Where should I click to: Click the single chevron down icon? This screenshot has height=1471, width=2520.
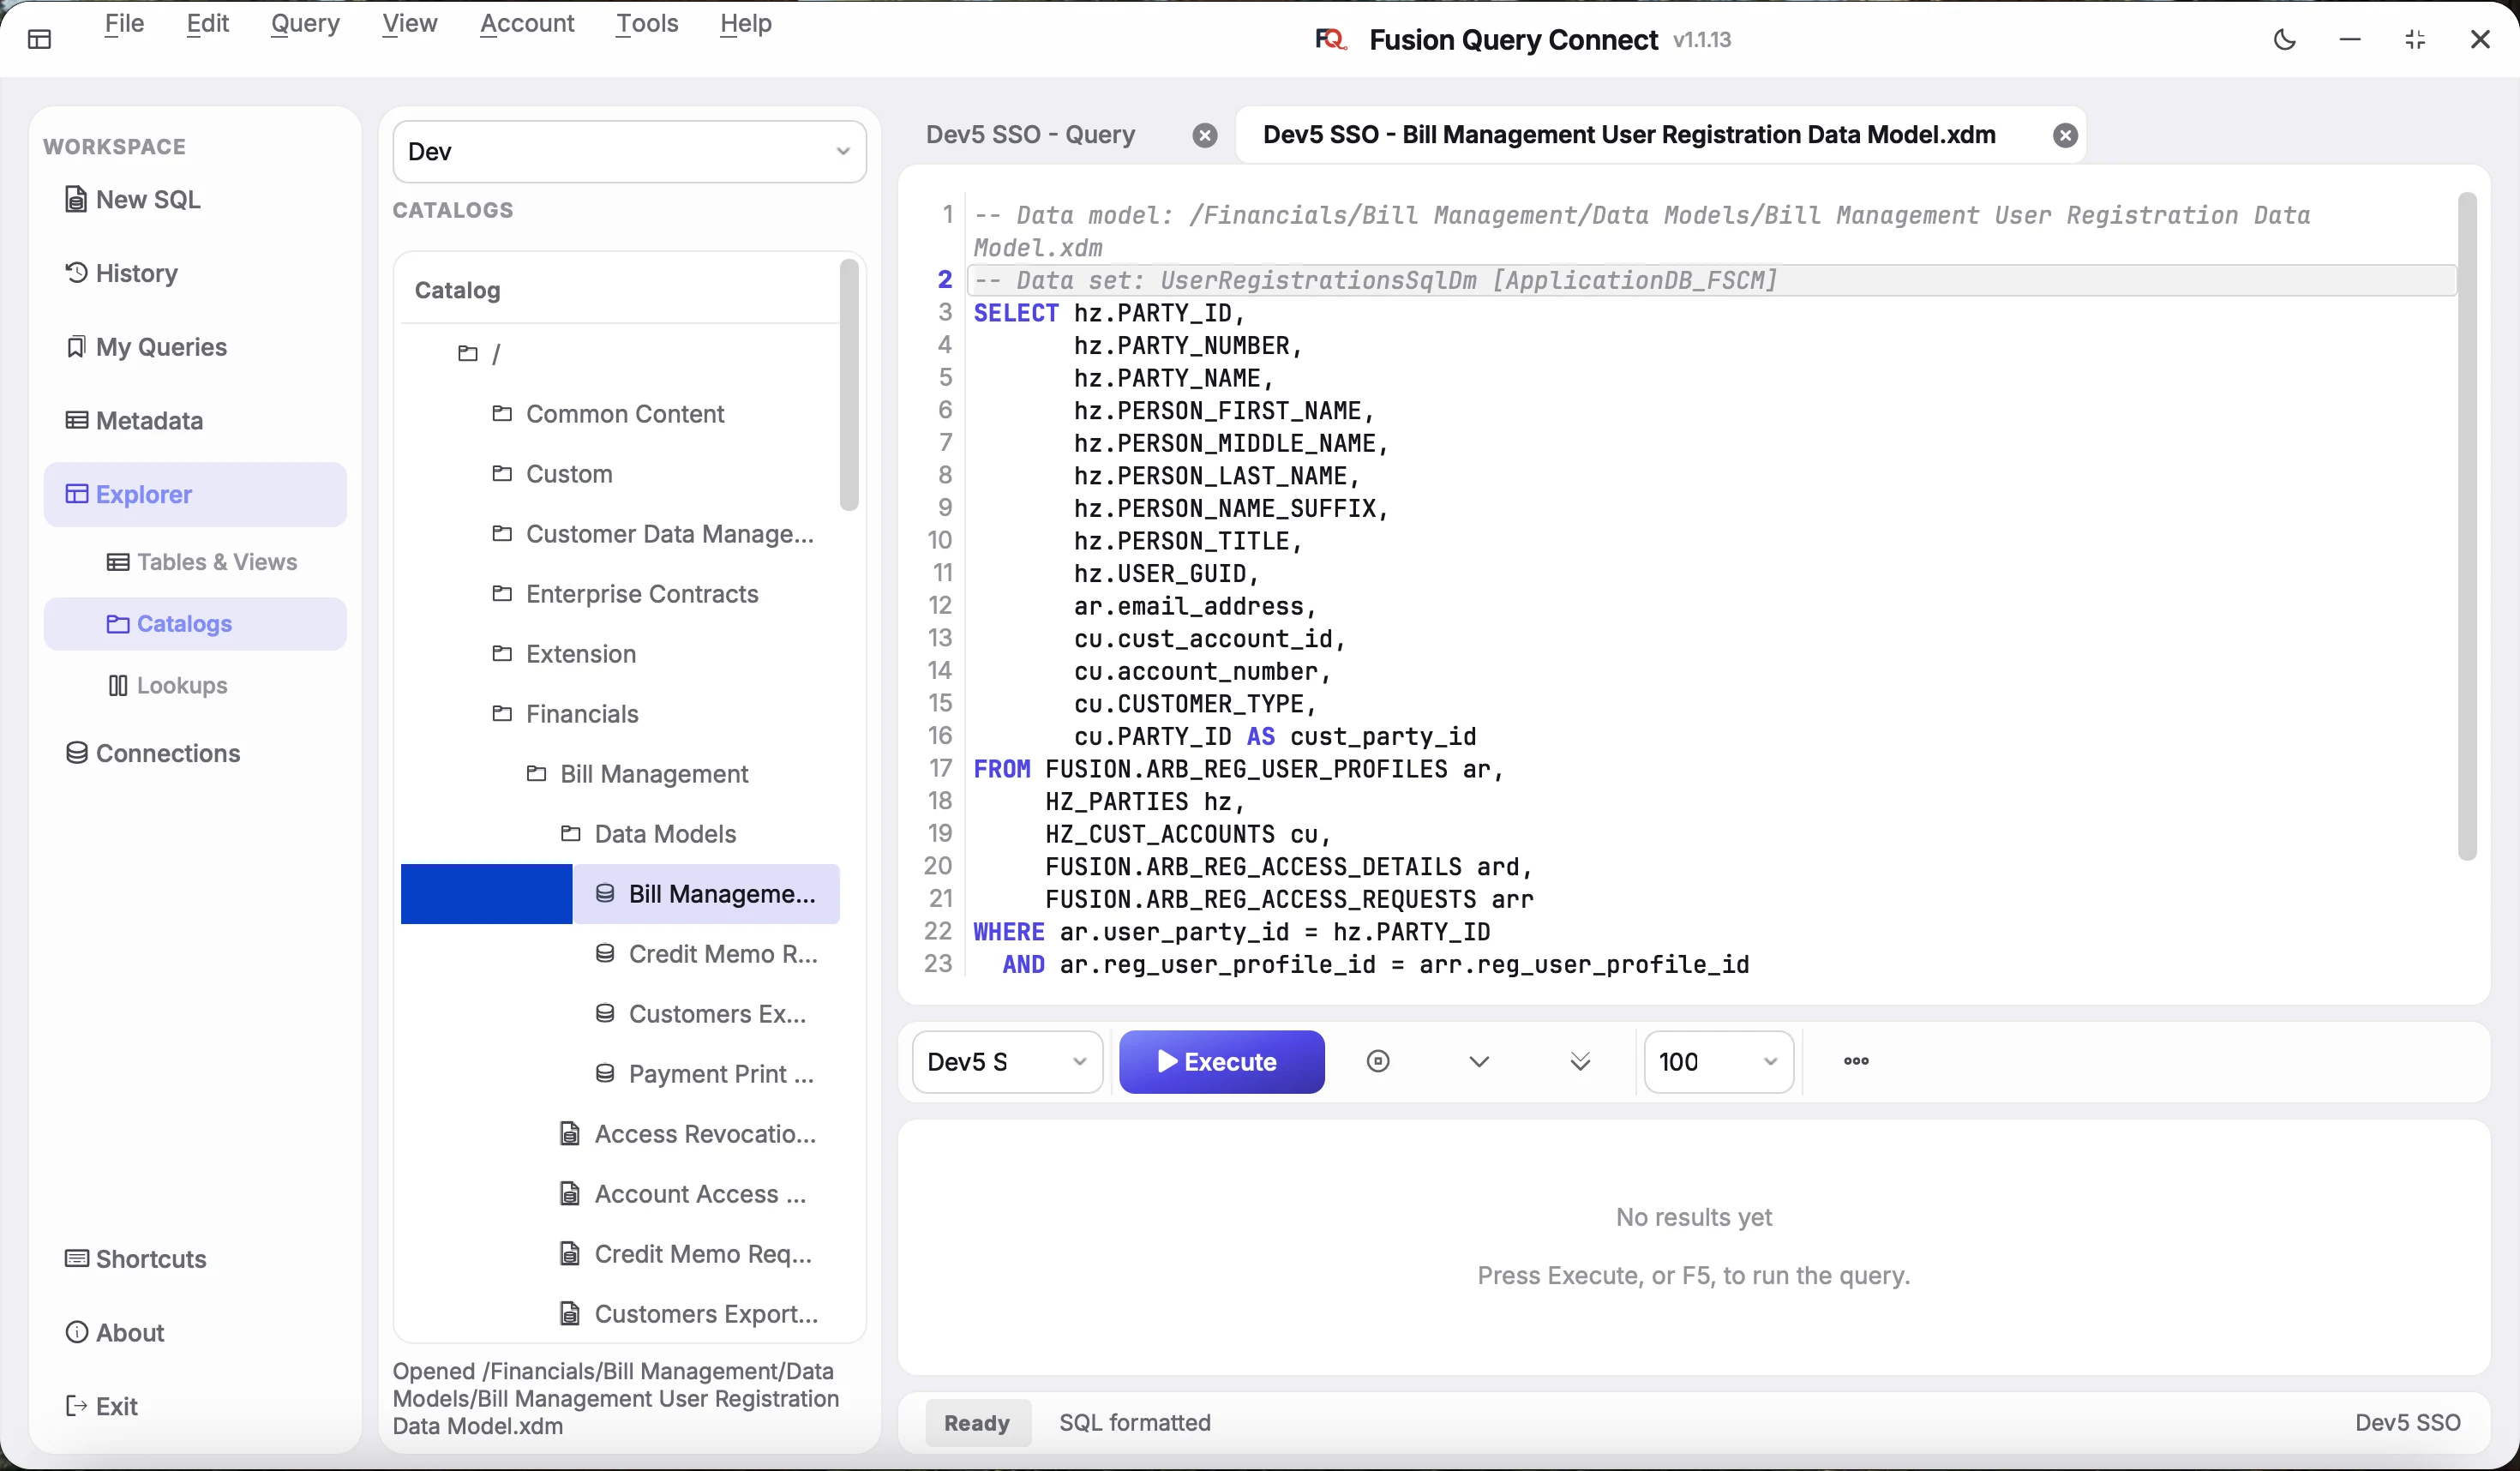[1479, 1062]
